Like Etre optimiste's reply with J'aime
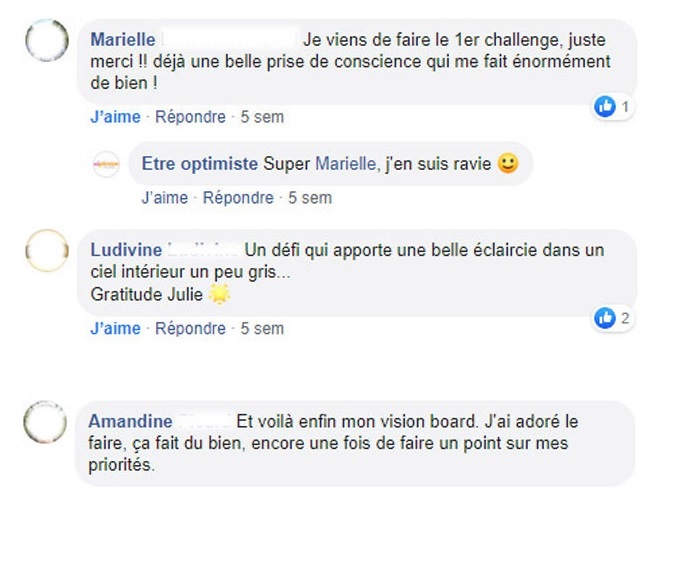 [x=164, y=198]
